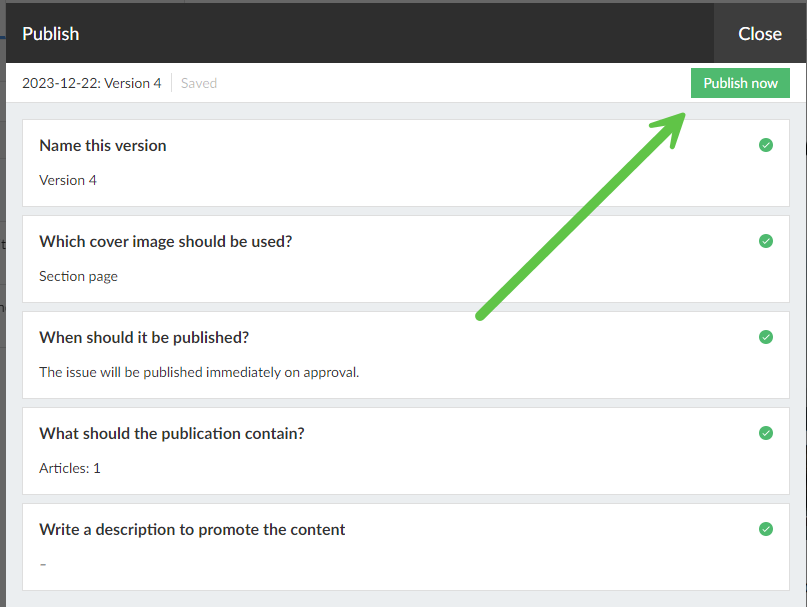Click checkmark on the description section
807x607 pixels.
tap(765, 529)
